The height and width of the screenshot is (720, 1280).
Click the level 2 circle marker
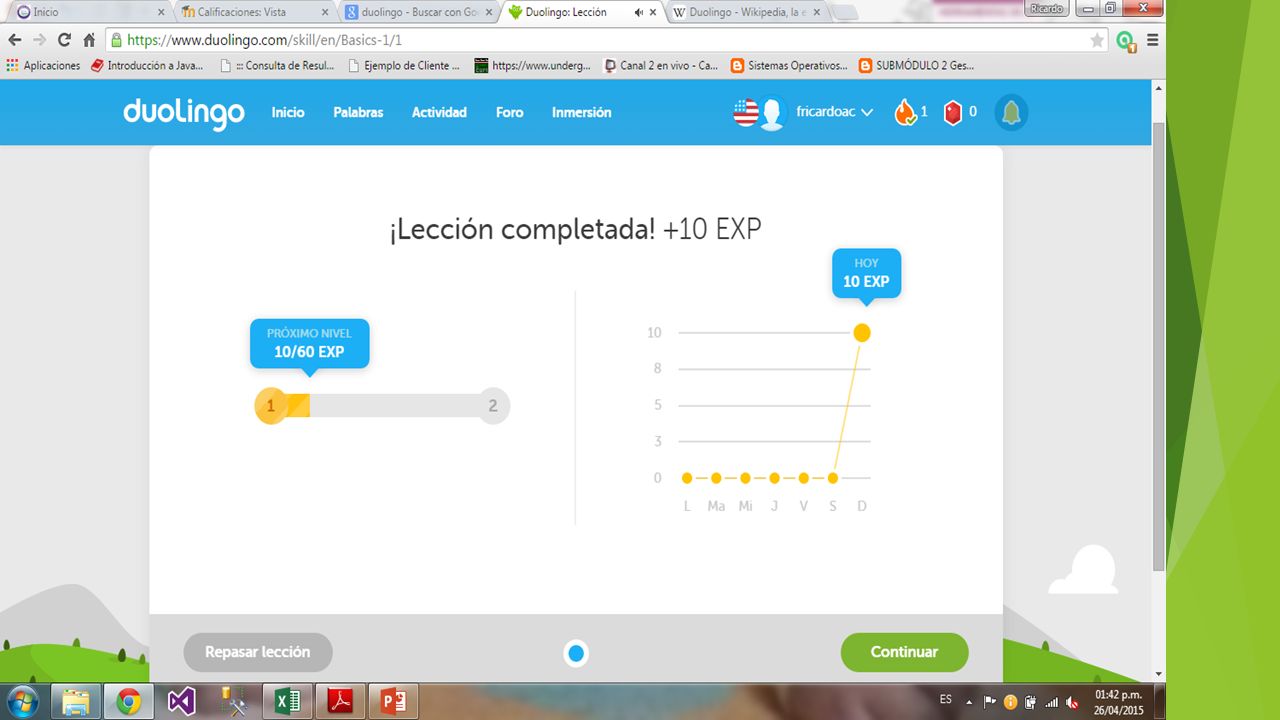coord(493,406)
